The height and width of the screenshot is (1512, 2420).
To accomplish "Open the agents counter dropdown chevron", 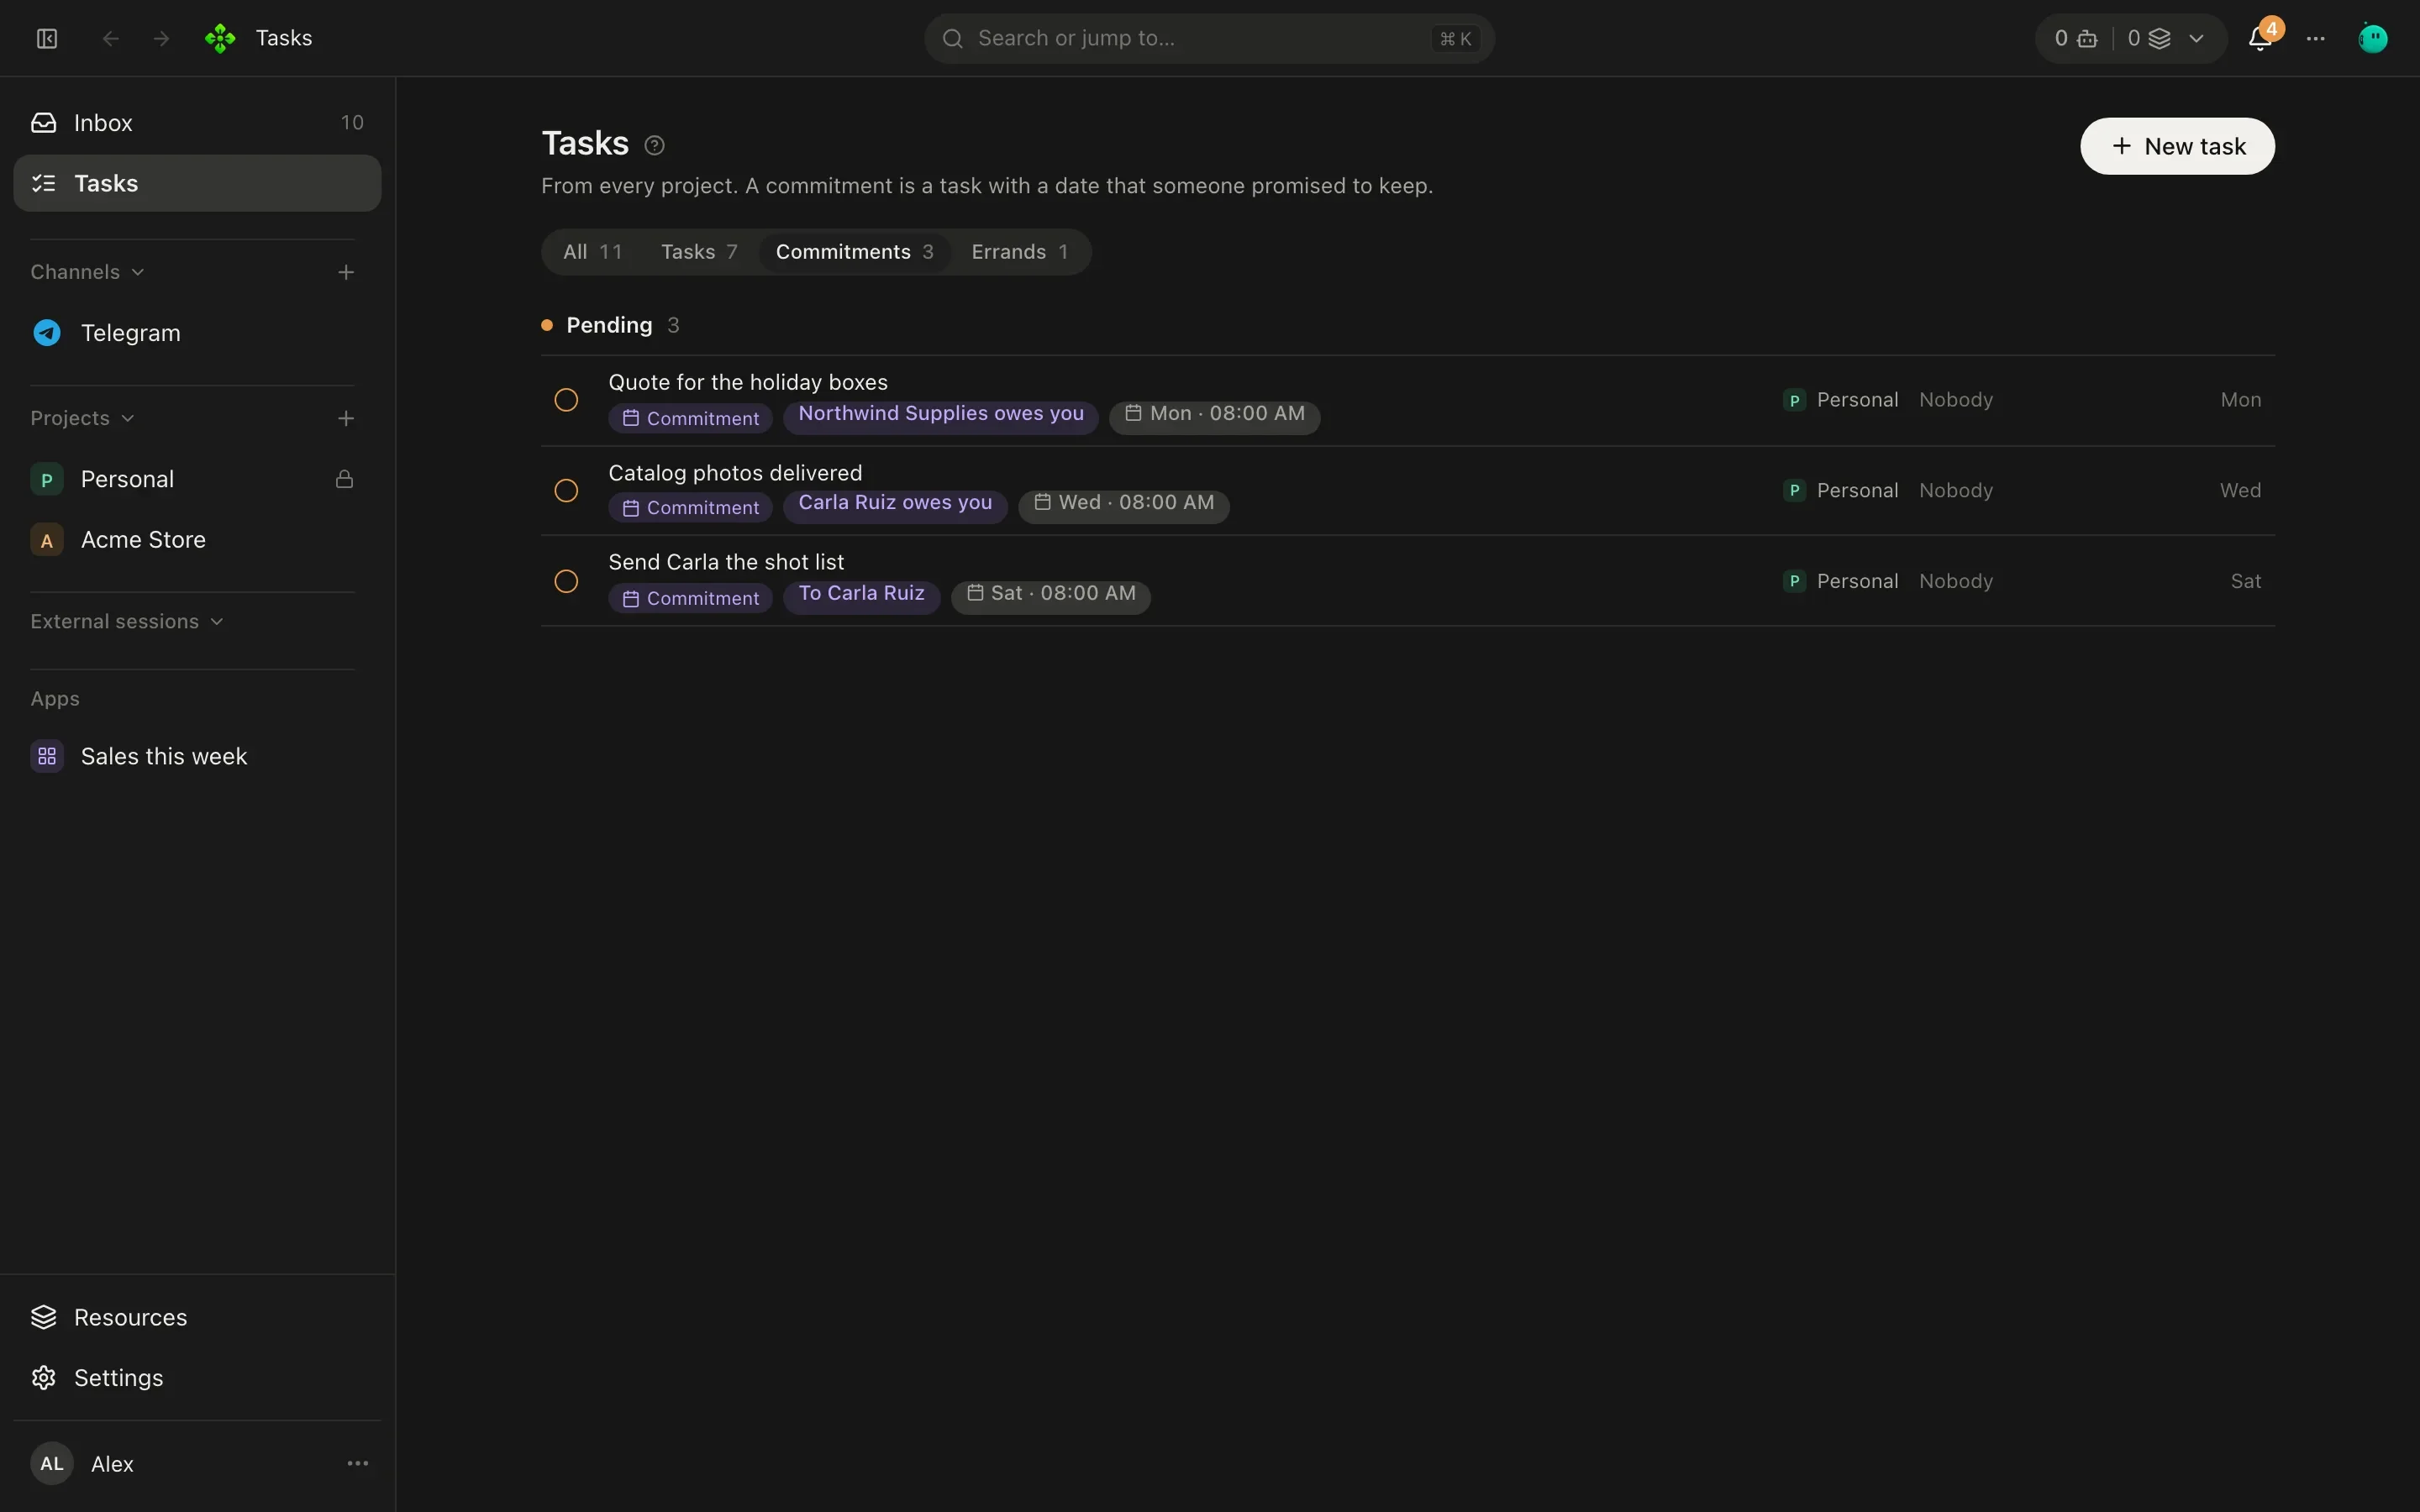I will (2196, 38).
